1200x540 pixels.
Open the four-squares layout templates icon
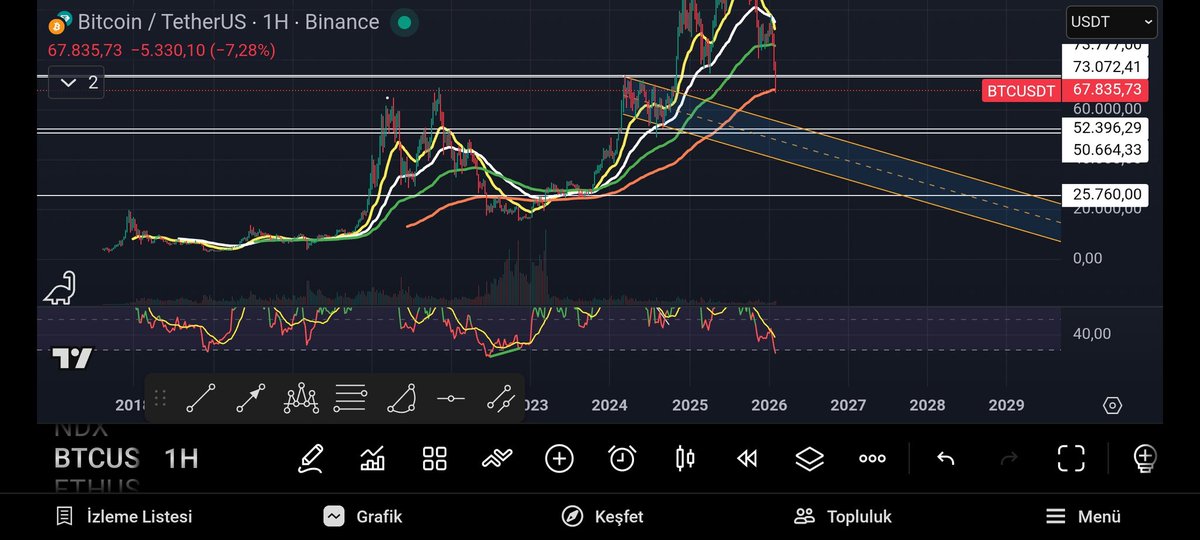(434, 459)
